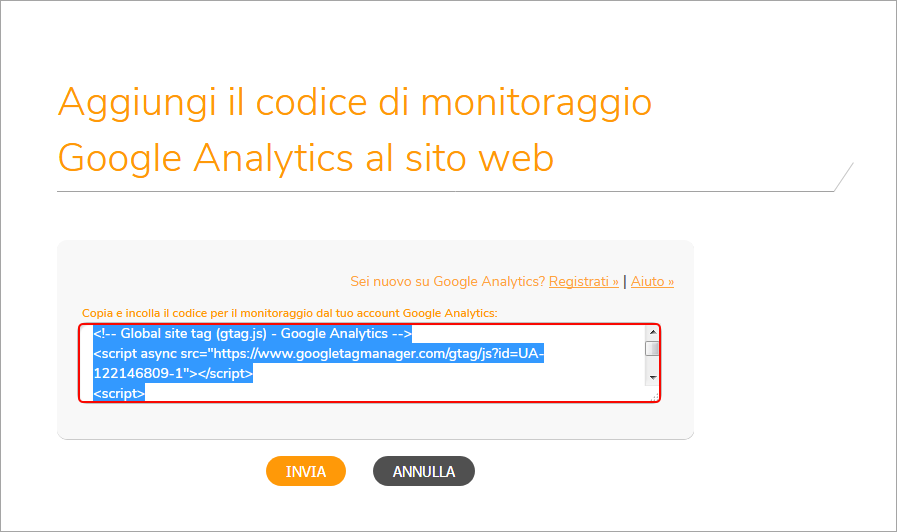Submit the code with INVIA button
The width and height of the screenshot is (897, 532).
pos(306,471)
